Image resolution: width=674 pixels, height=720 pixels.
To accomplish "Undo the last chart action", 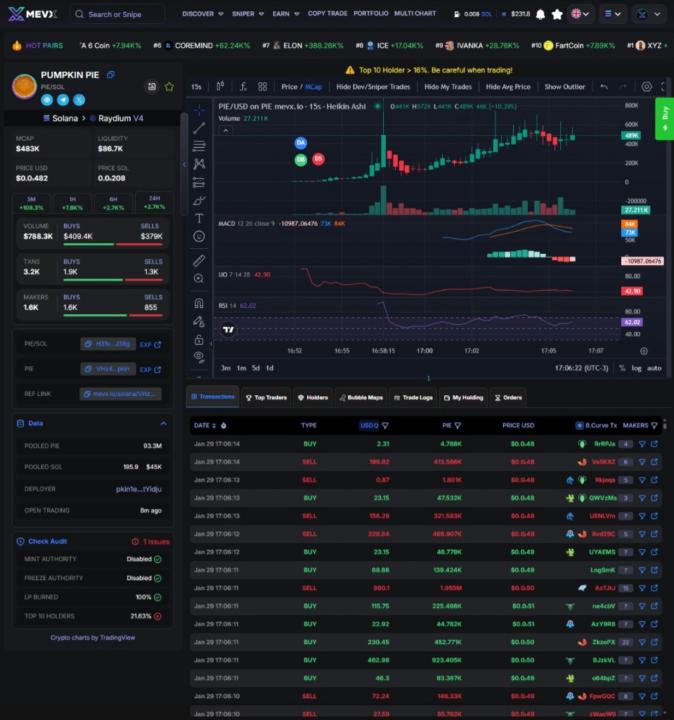I will (604, 86).
